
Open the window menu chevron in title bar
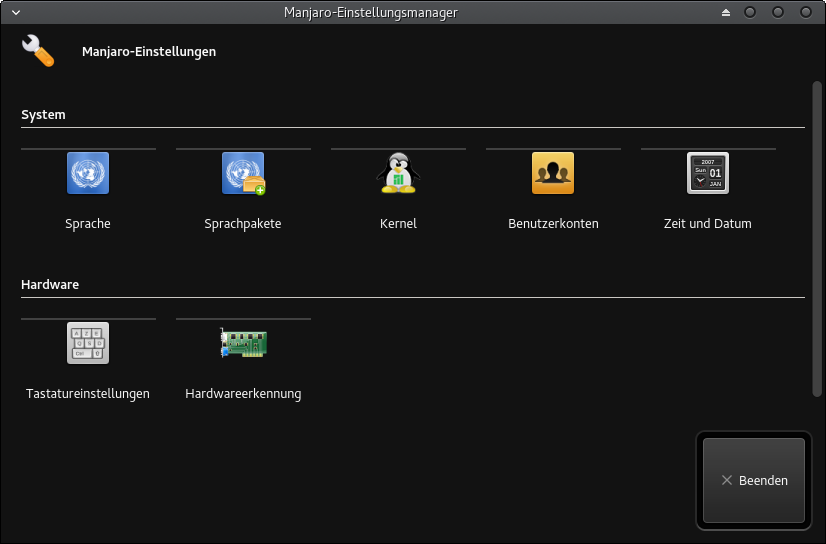coord(14,12)
